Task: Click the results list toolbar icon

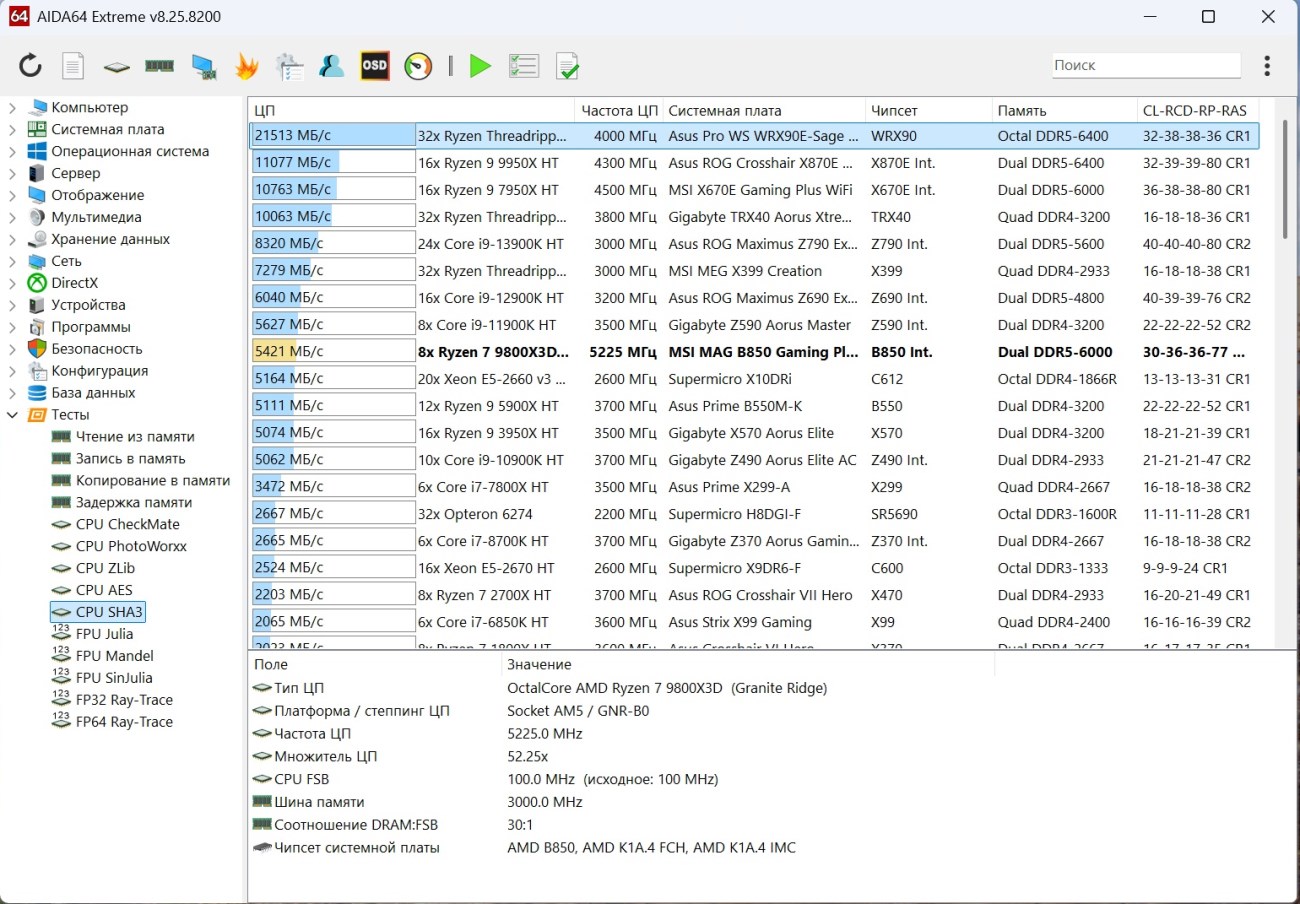Action: point(524,66)
